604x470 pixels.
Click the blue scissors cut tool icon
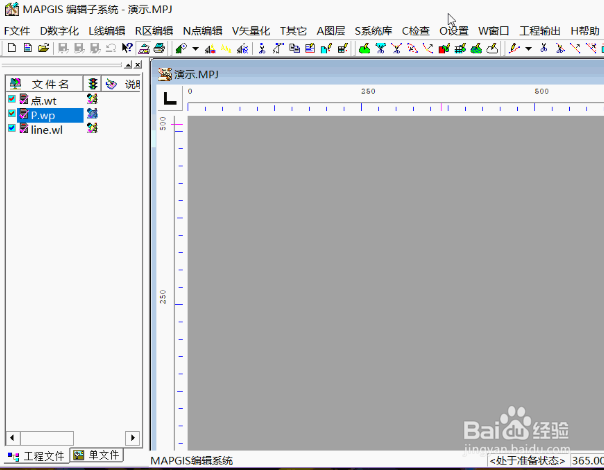pyautogui.click(x=262, y=49)
